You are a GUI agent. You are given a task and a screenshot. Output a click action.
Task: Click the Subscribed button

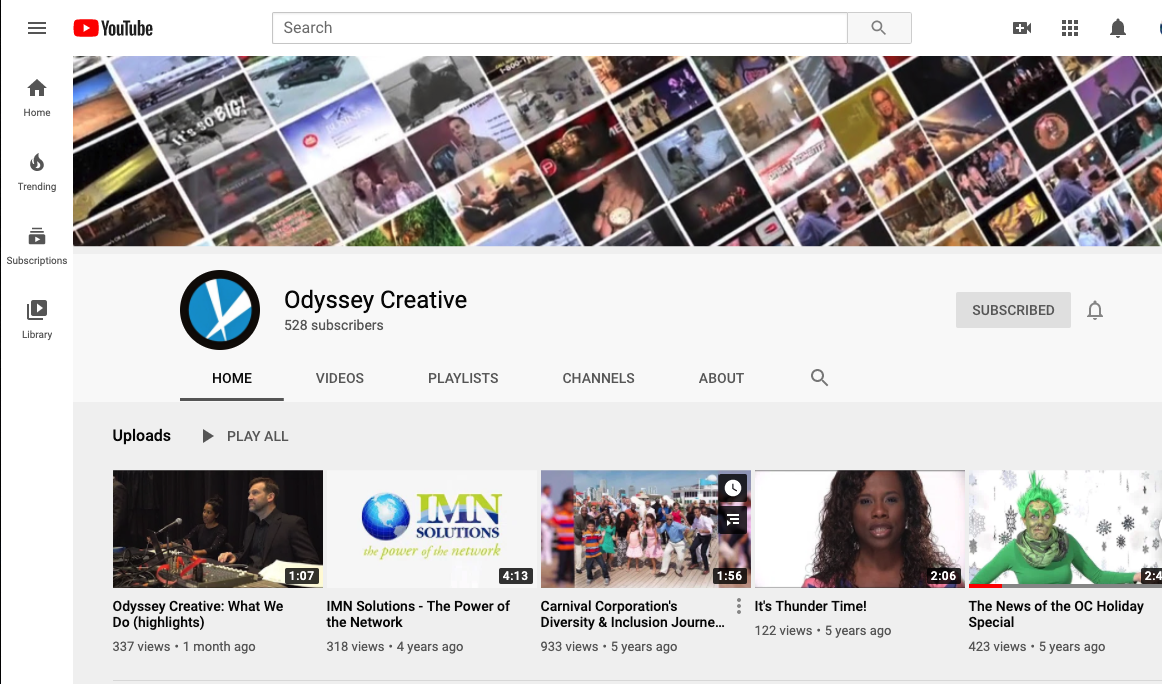1013,310
